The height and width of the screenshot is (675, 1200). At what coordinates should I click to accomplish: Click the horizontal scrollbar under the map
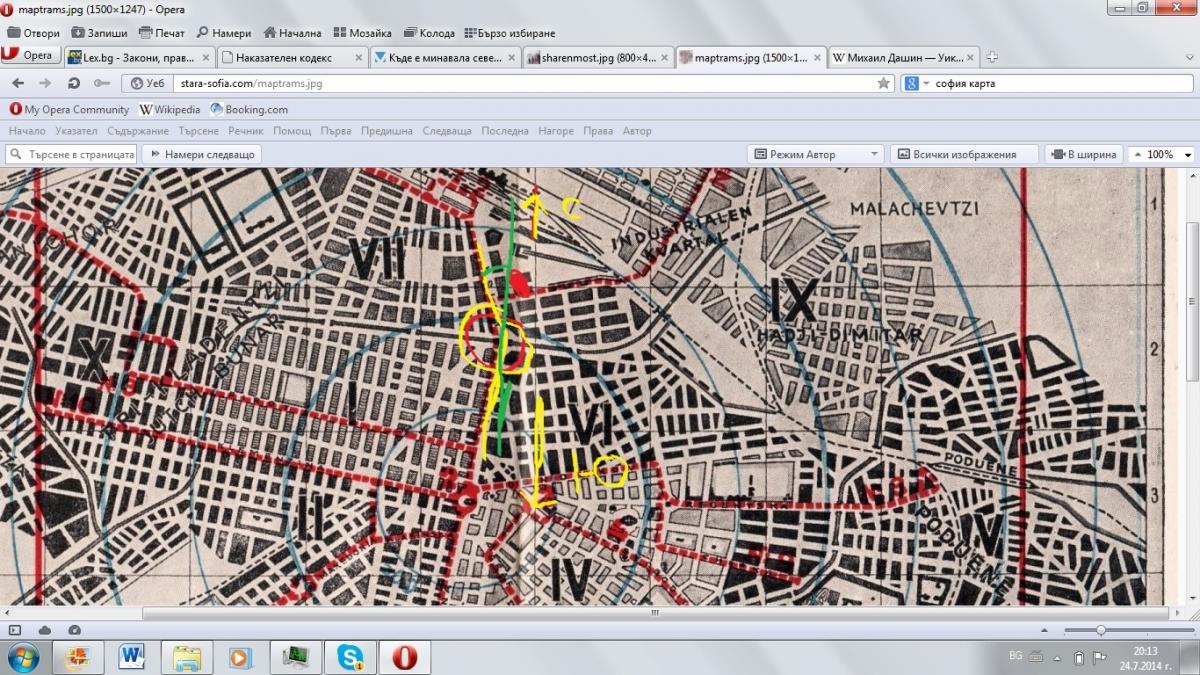pos(656,612)
